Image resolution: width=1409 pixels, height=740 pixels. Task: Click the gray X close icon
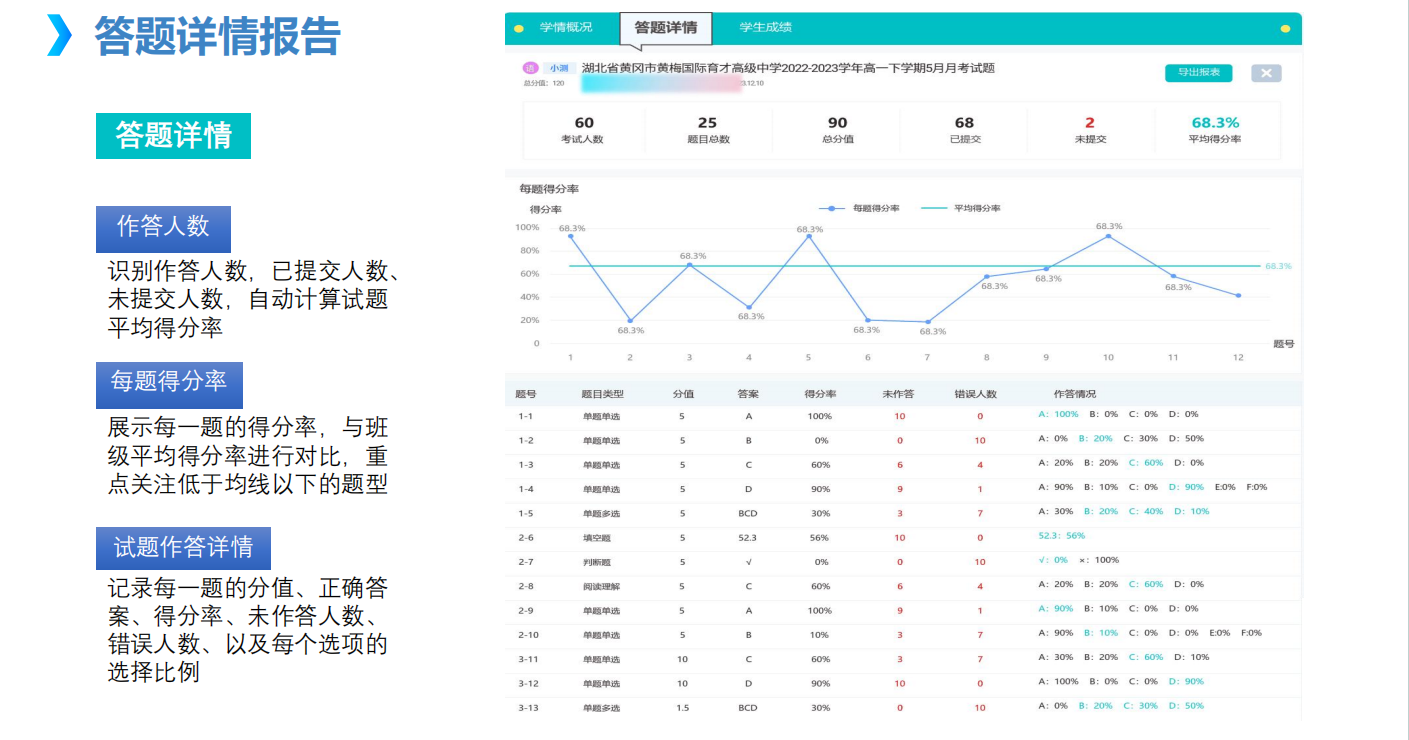click(x=1266, y=73)
